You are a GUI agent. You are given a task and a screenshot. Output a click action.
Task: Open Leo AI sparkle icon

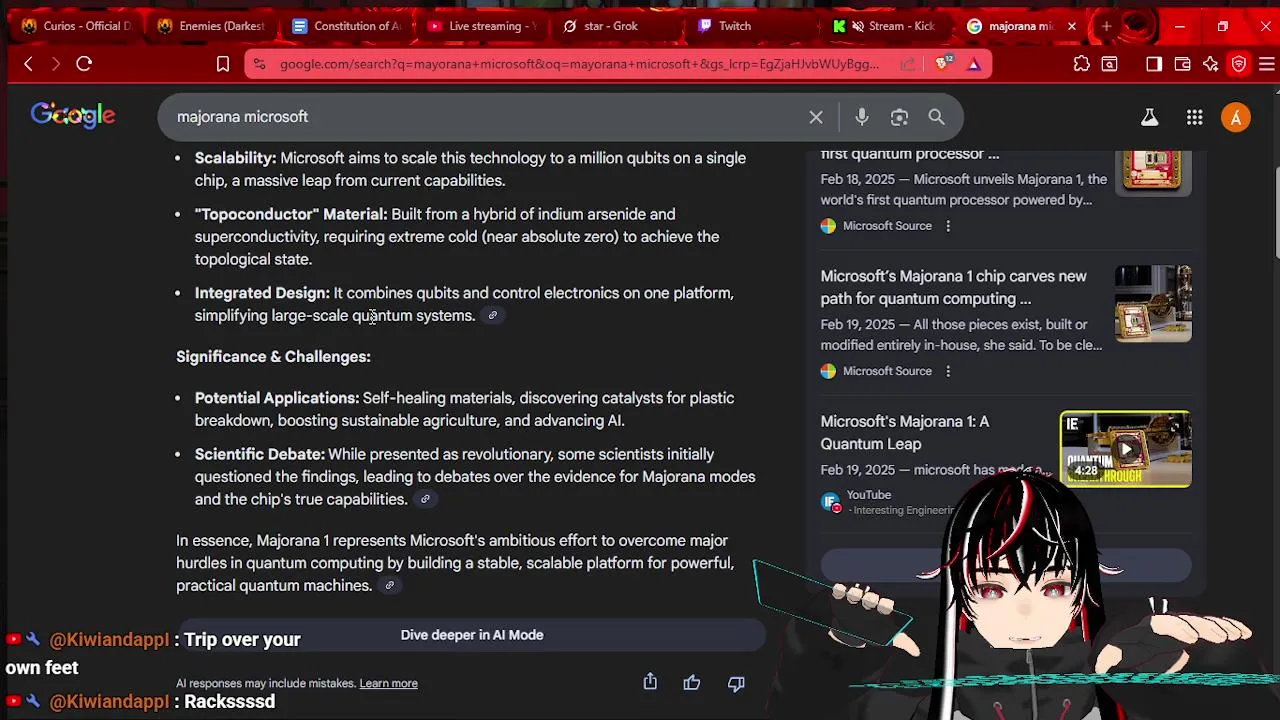coord(1211,64)
